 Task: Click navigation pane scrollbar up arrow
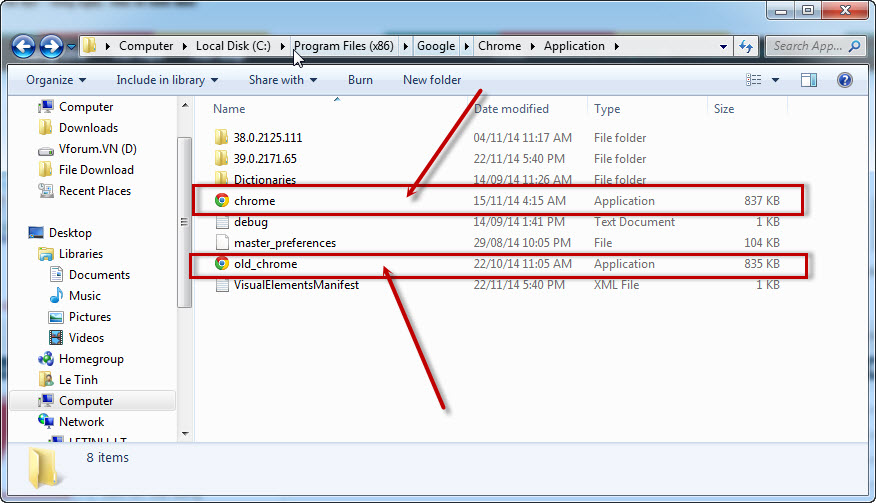[x=185, y=106]
